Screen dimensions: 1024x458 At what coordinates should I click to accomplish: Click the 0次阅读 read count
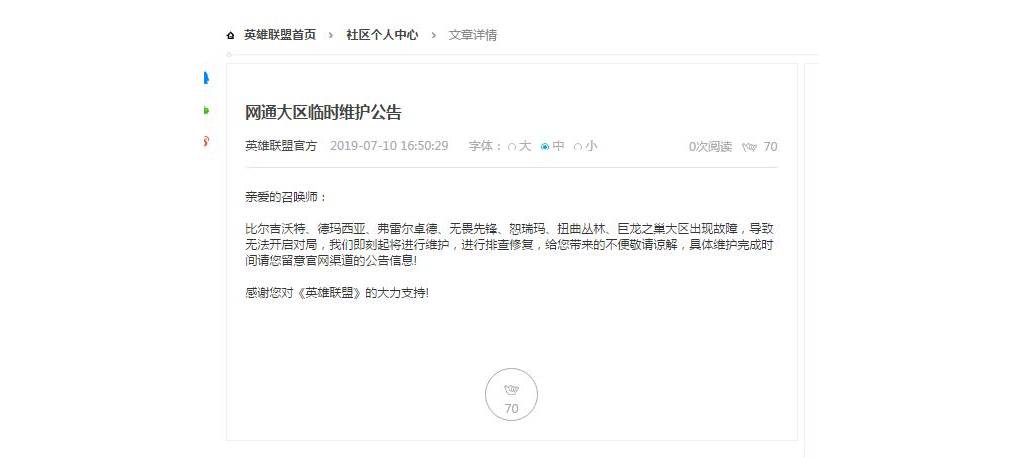pyautogui.click(x=711, y=147)
